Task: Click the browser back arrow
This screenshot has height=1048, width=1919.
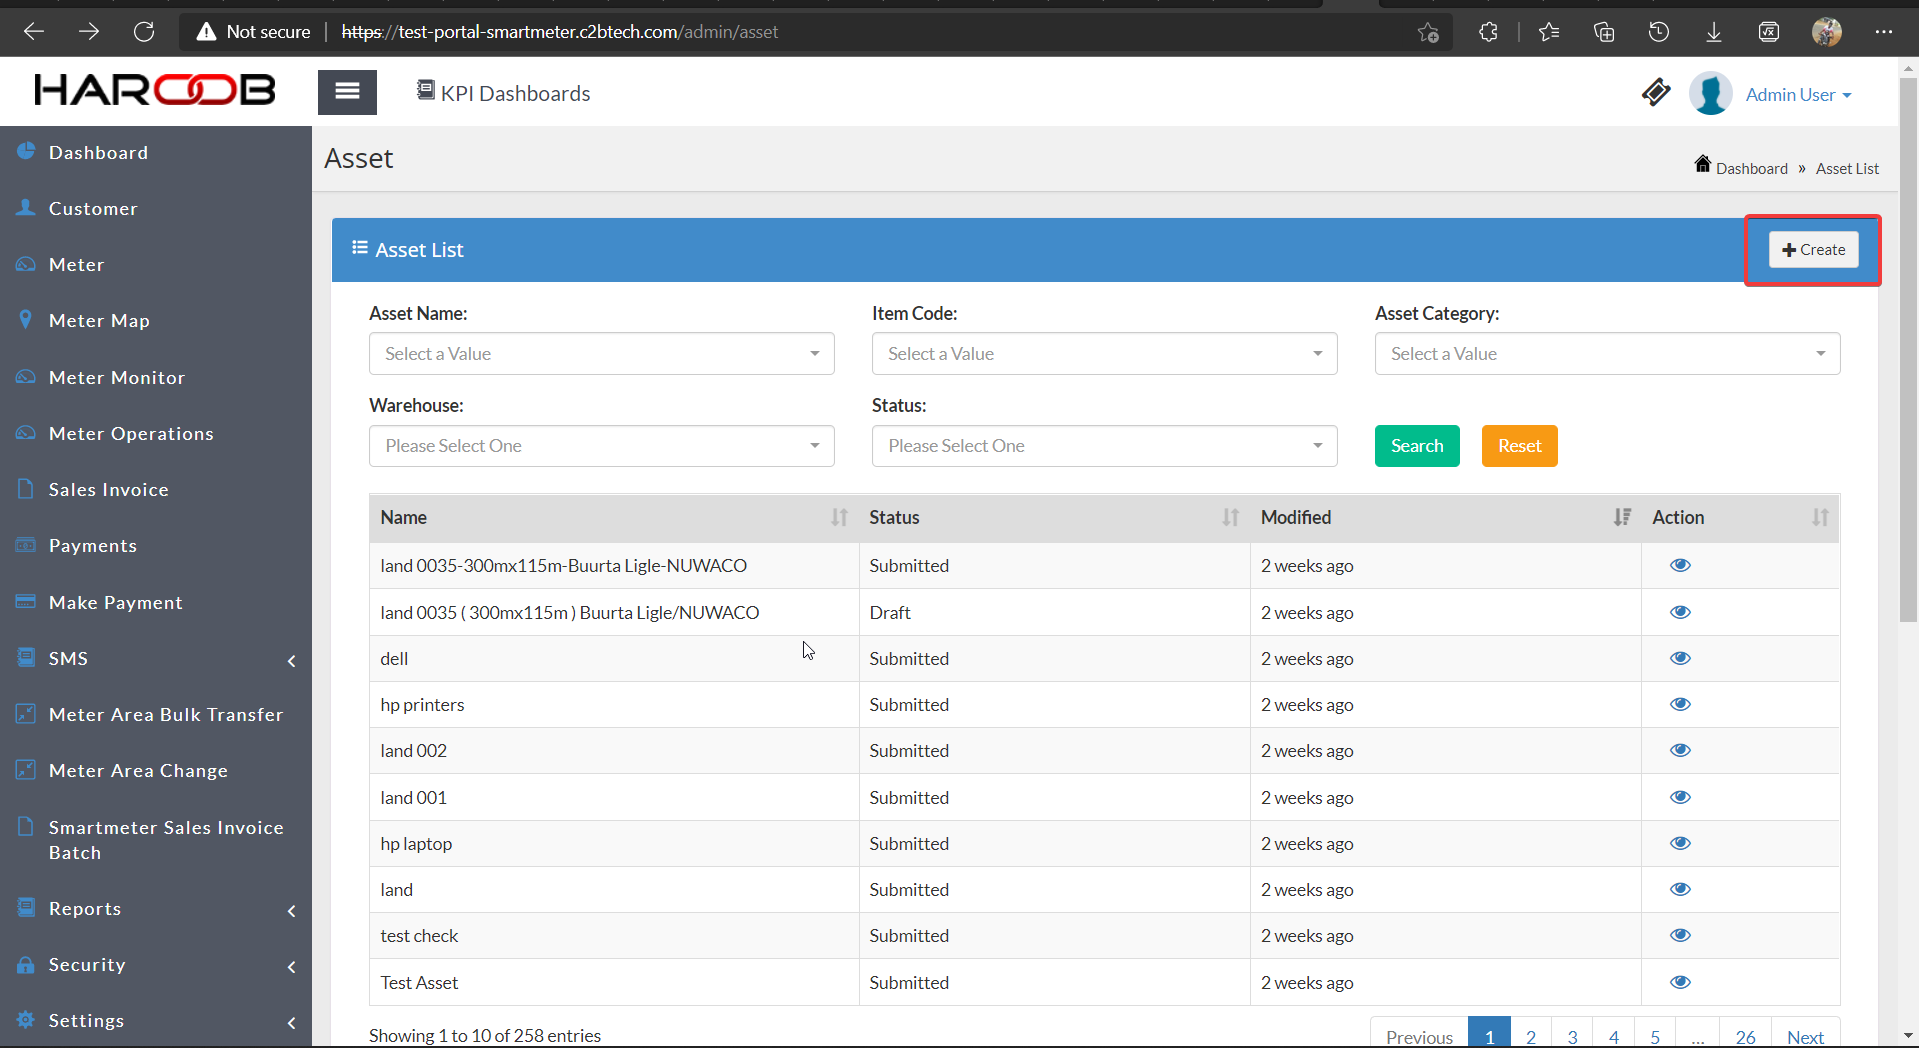Action: [34, 32]
